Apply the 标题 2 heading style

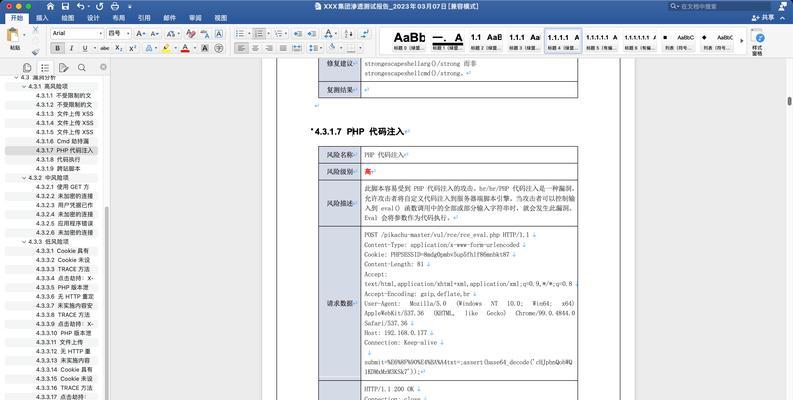click(486, 41)
